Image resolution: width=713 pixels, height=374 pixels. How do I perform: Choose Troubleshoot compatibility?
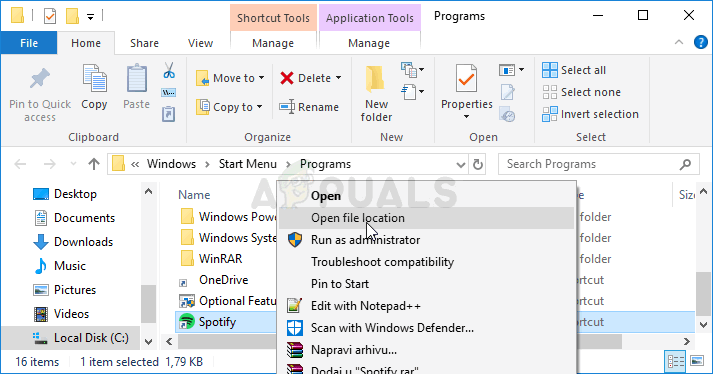click(426, 262)
